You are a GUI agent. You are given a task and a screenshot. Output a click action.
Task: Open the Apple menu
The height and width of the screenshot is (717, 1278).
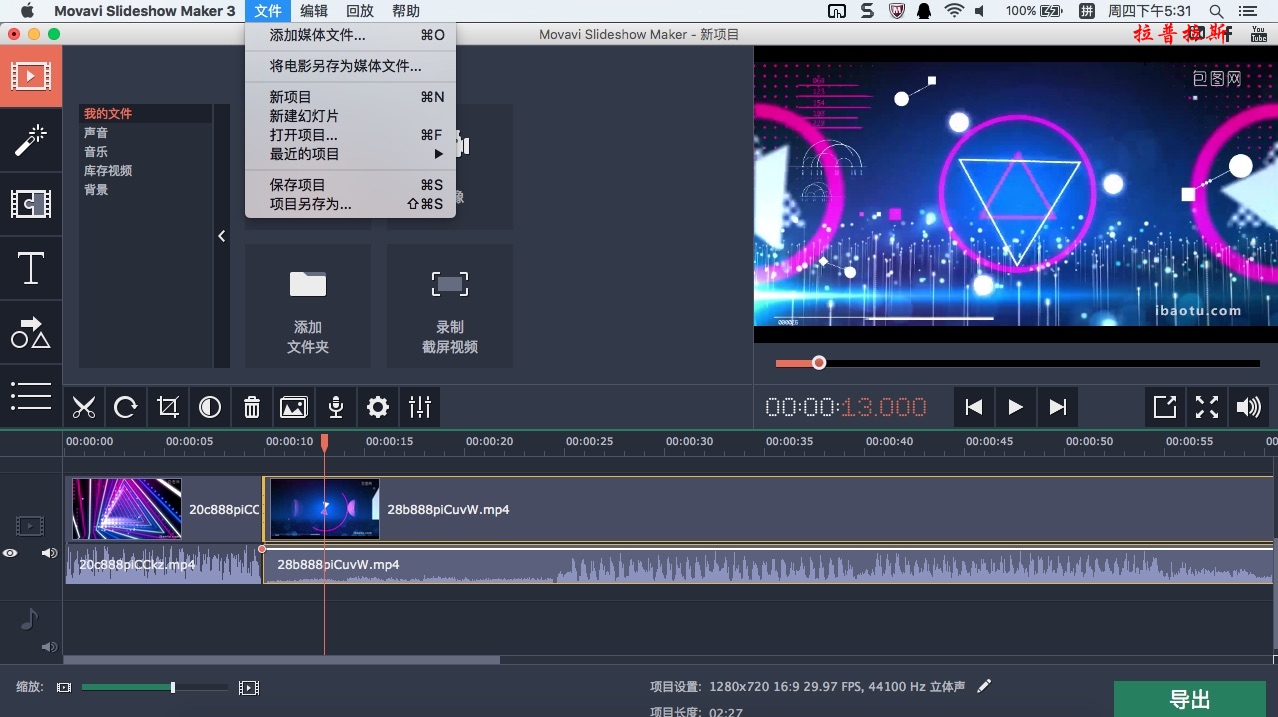coord(27,11)
